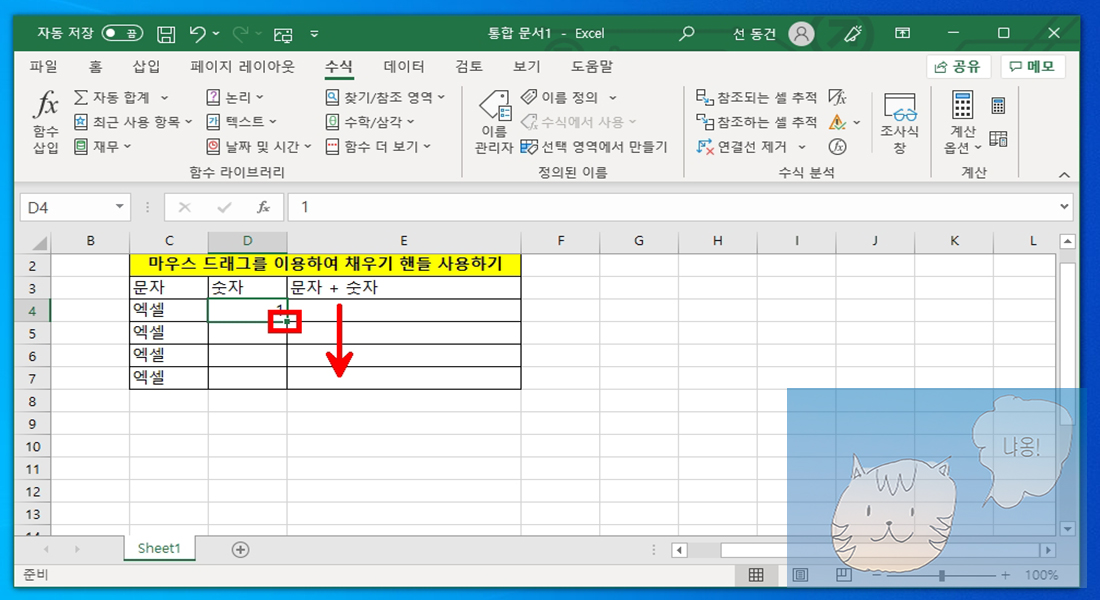Open the 파일 menu tab
Image resolution: width=1100 pixels, height=600 pixels.
[x=43, y=67]
